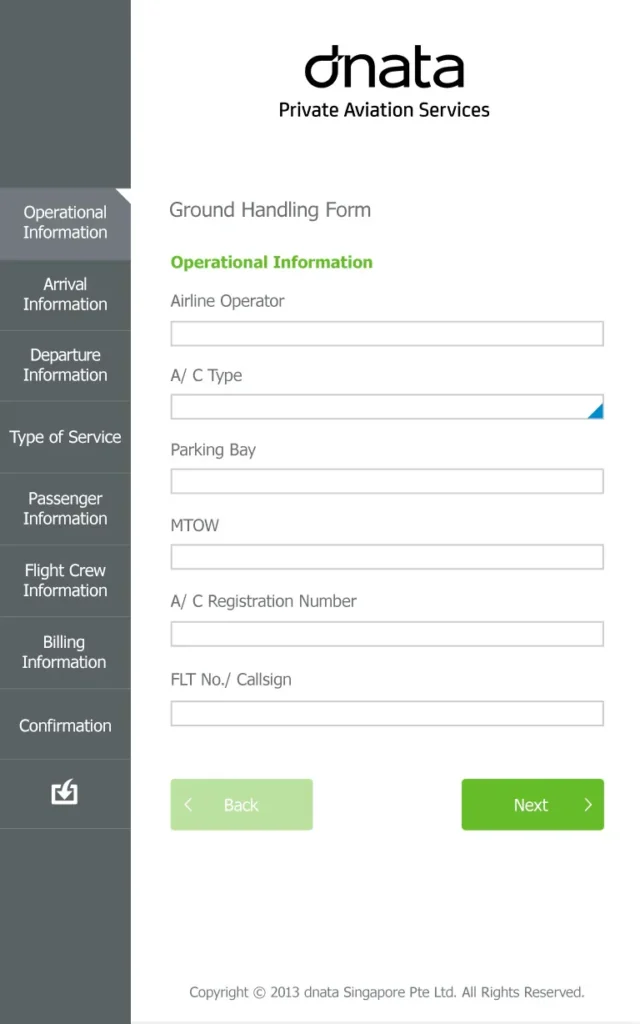Open Operational Information section

pyautogui.click(x=65, y=223)
